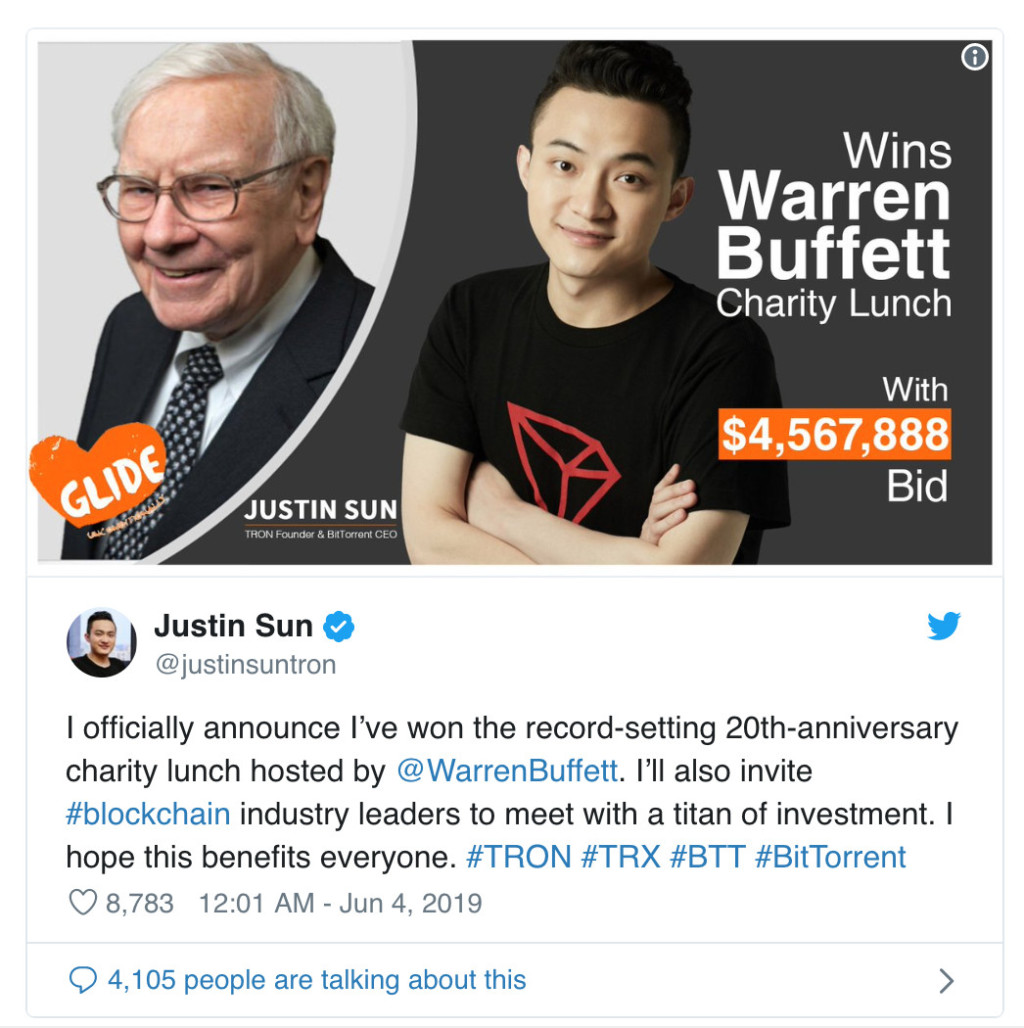The height and width of the screenshot is (1028, 1024).
Task: Click the 8,783 likes count
Action: point(140,903)
